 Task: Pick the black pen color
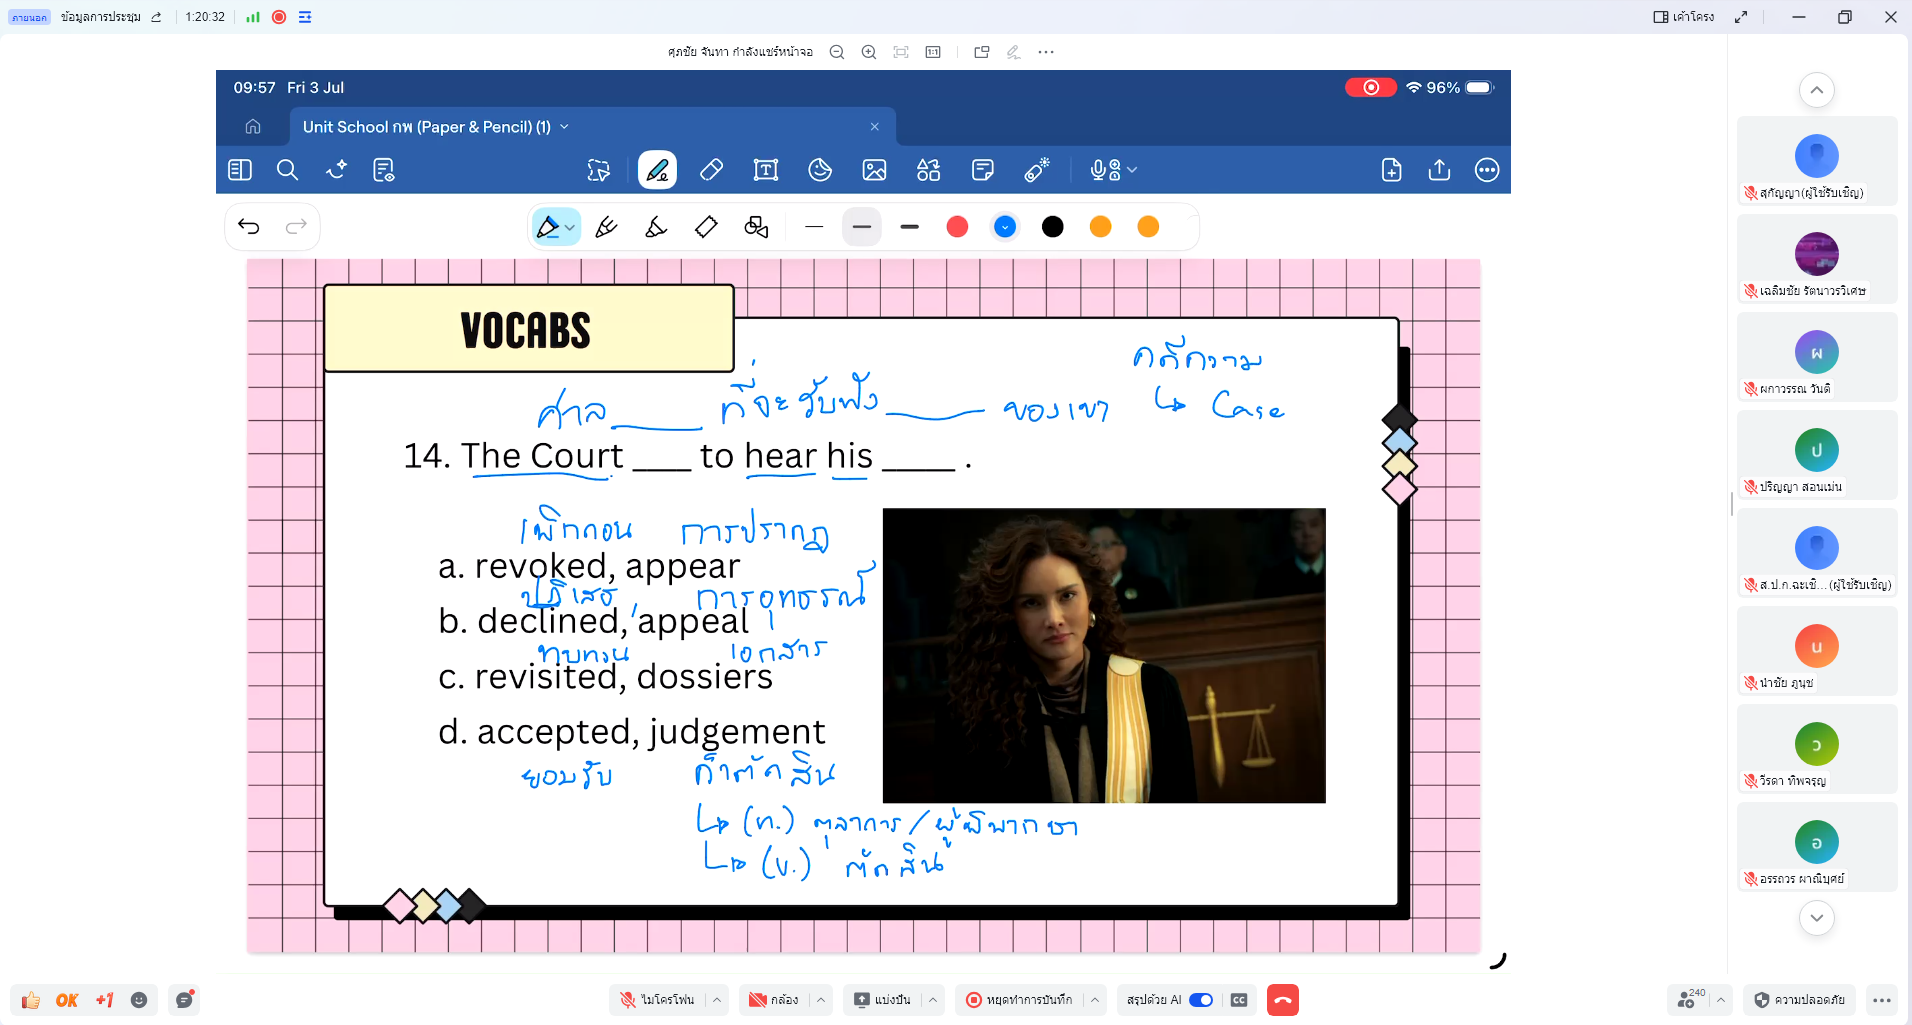1053,227
